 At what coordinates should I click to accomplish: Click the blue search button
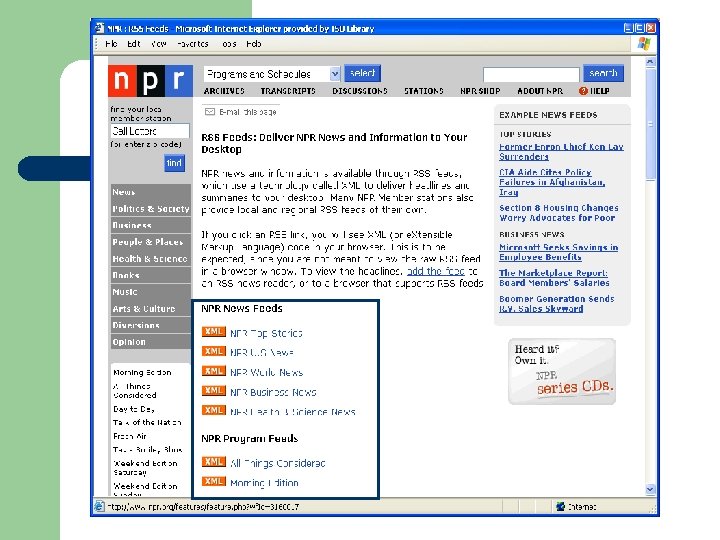point(603,73)
